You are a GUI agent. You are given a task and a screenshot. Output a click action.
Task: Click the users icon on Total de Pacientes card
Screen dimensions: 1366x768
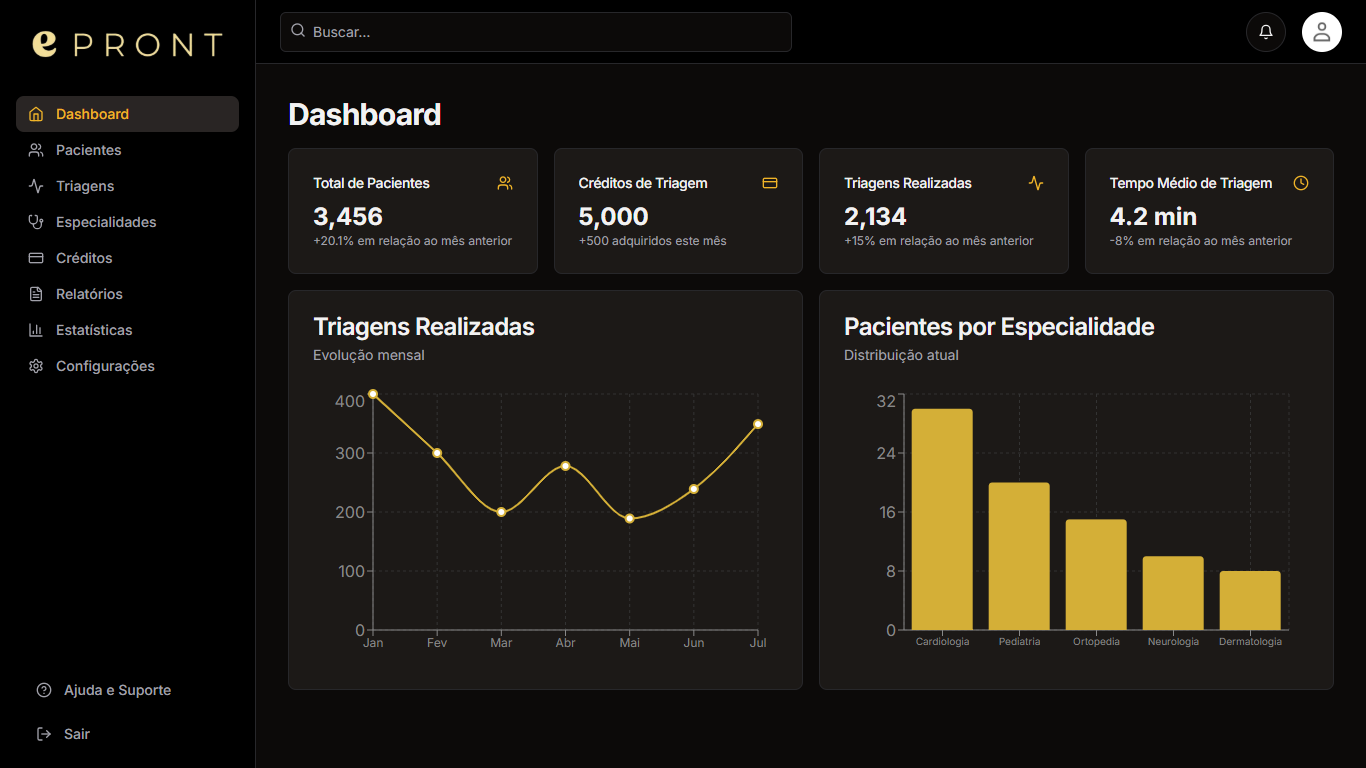[505, 183]
